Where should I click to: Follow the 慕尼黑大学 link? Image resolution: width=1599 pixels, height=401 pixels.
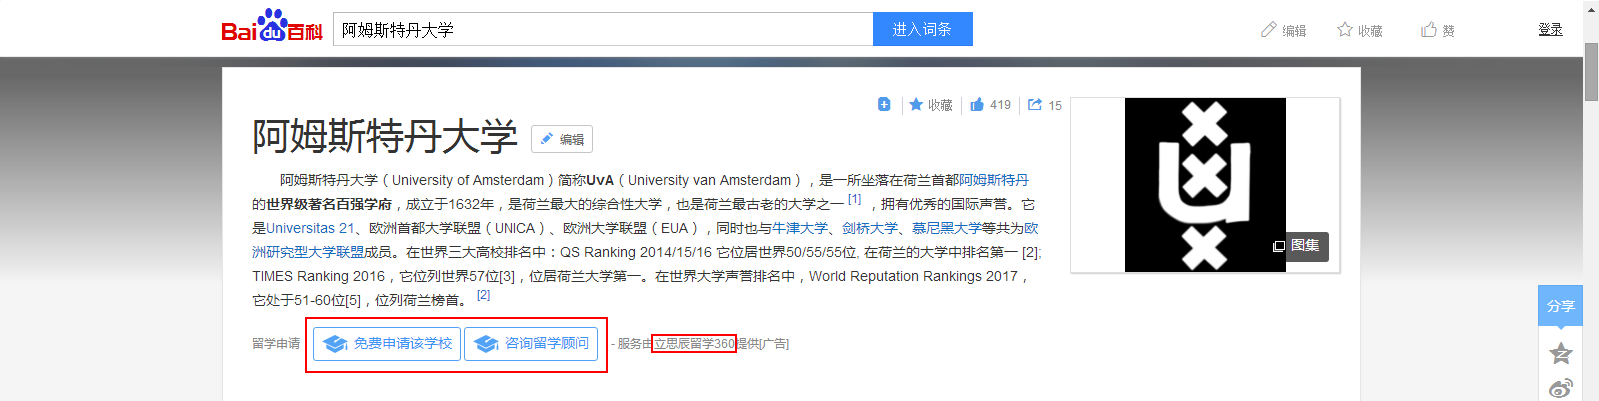947,228
